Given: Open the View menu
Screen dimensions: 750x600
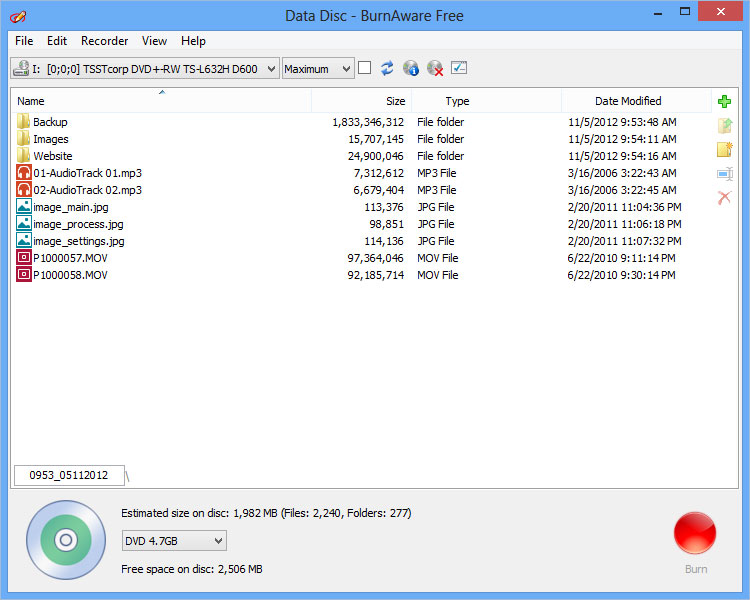Looking at the screenshot, I should [x=154, y=41].
